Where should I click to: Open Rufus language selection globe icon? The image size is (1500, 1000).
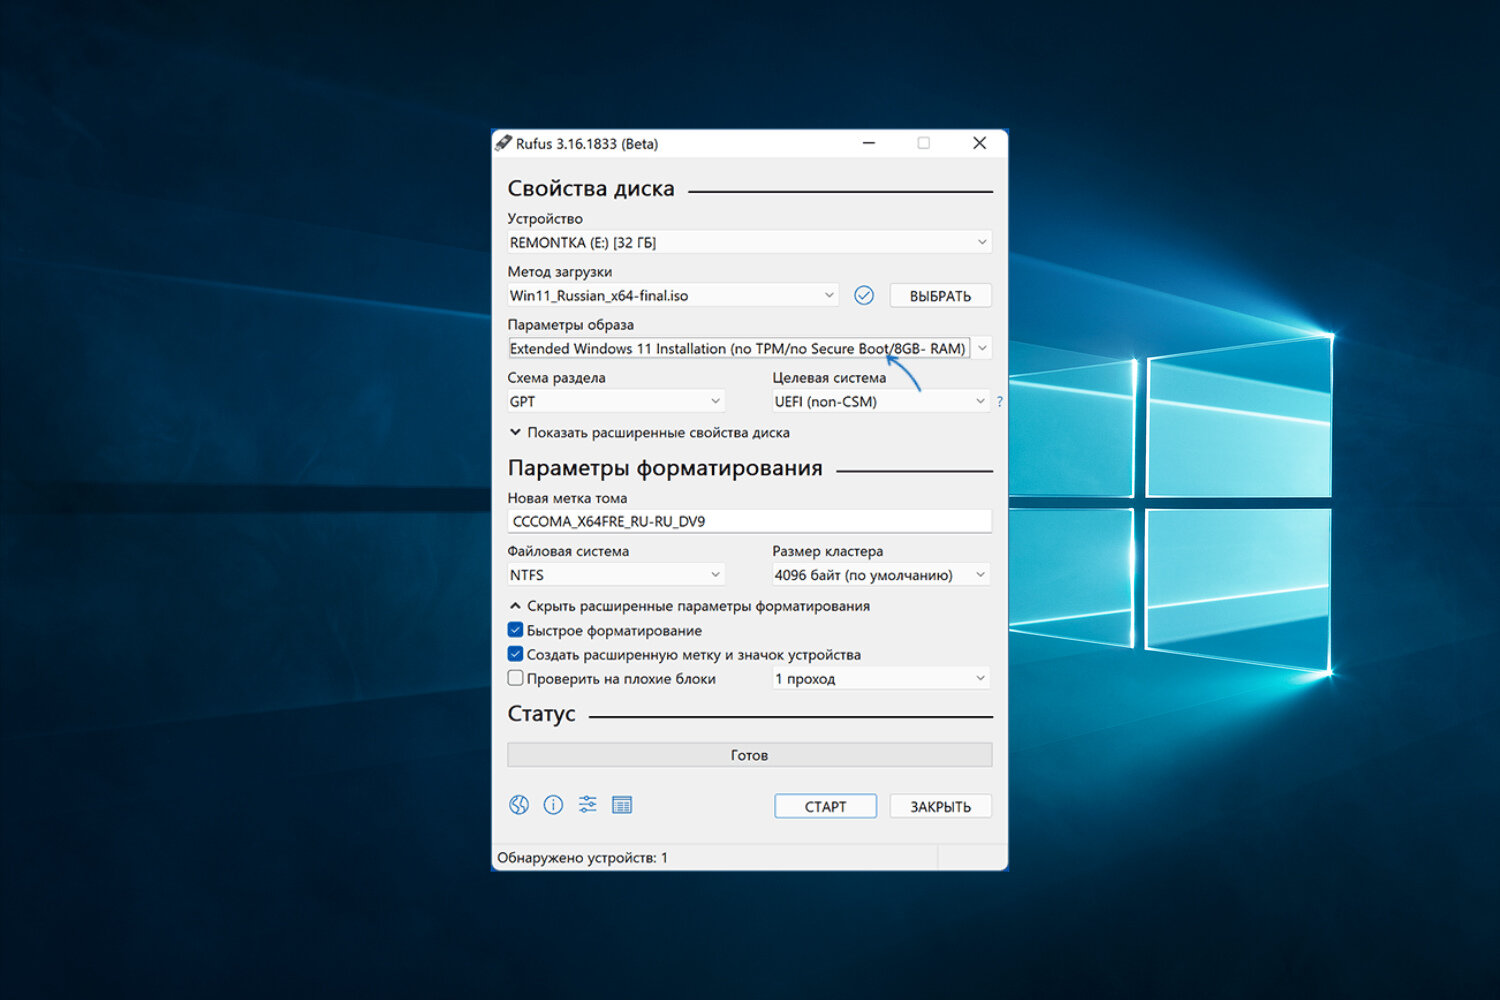pyautogui.click(x=518, y=805)
